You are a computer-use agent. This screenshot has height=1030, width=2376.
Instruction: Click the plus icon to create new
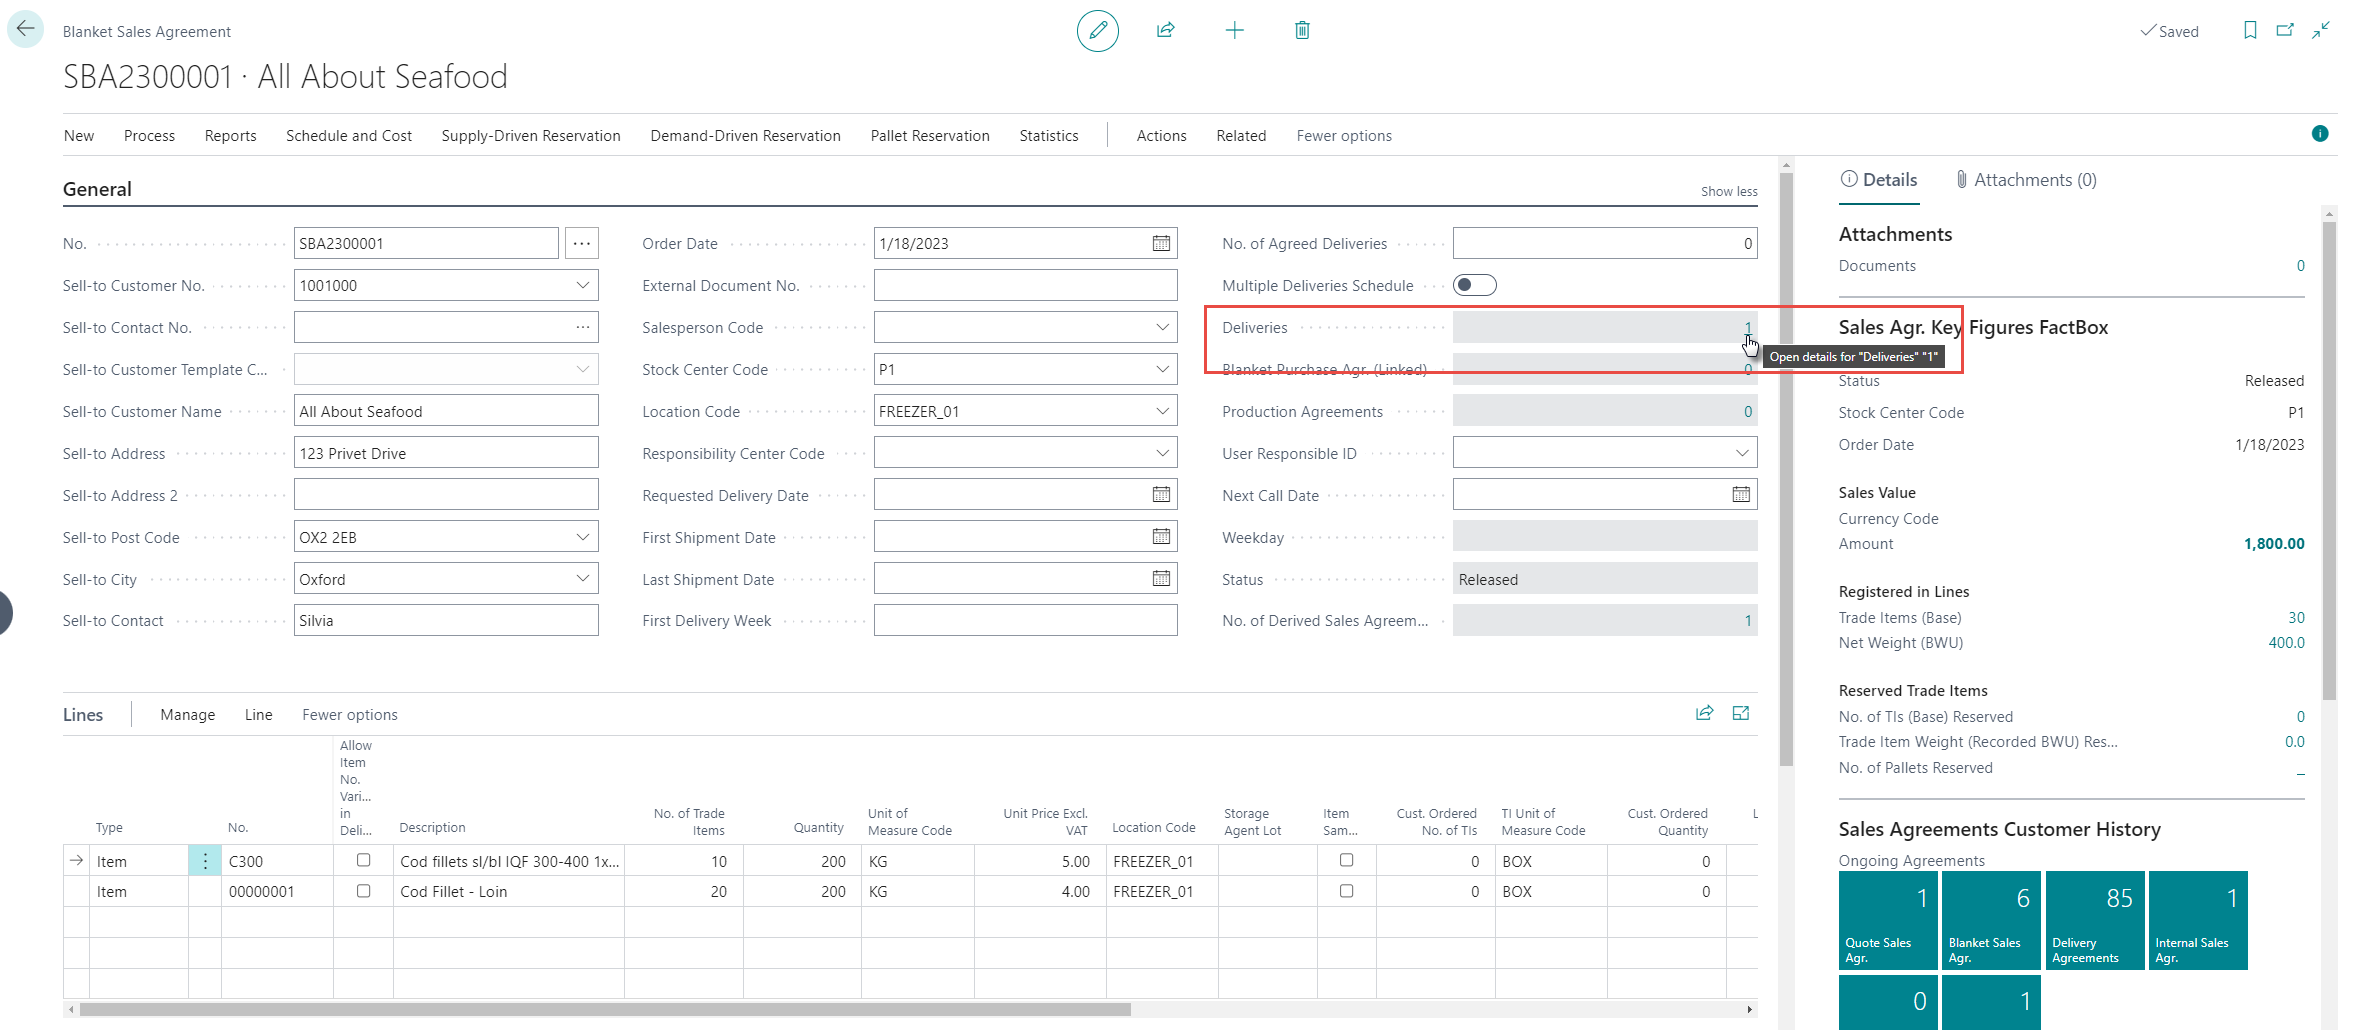click(1234, 31)
